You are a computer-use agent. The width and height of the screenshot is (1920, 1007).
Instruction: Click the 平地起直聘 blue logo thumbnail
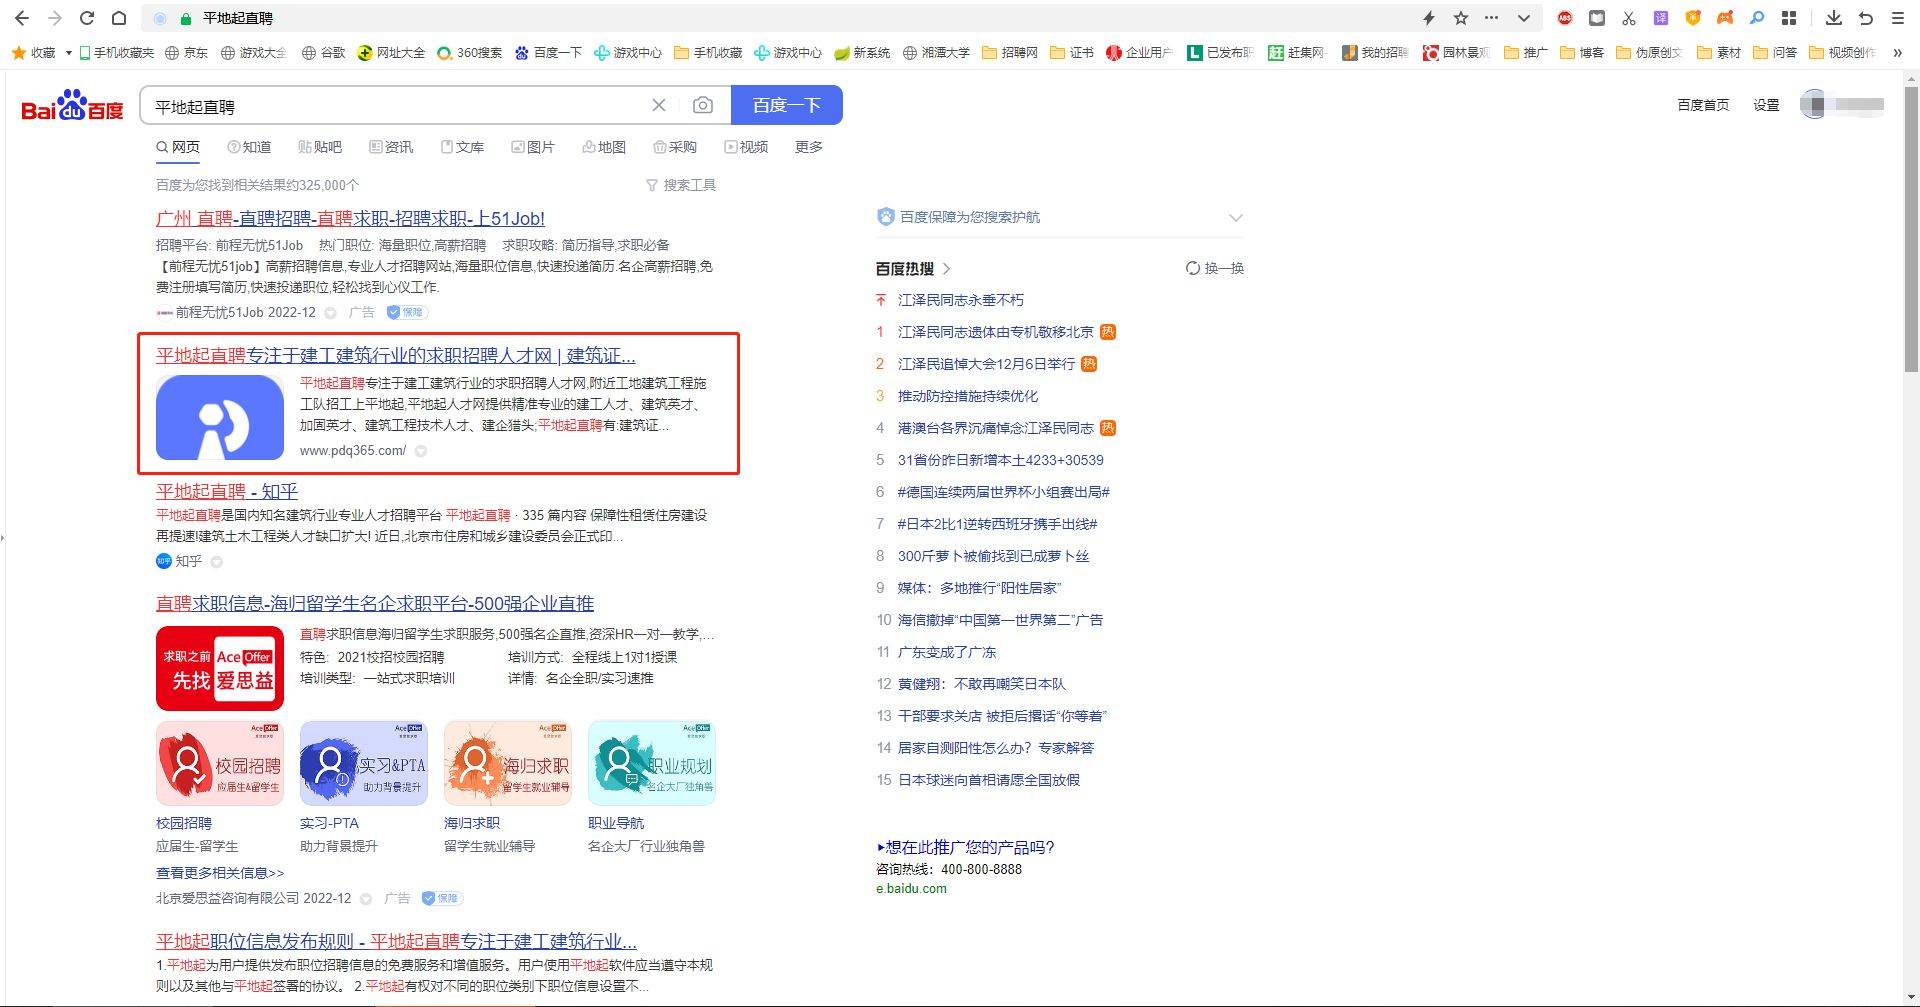(220, 417)
